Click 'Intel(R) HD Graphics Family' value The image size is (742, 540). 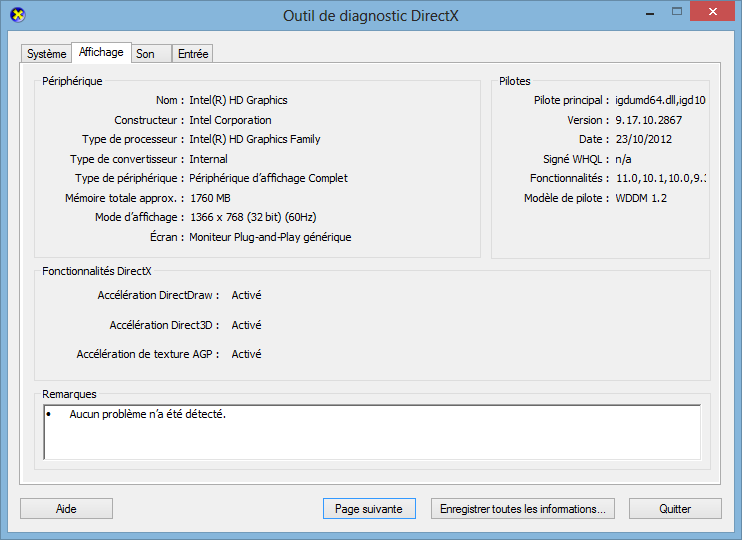click(x=255, y=139)
